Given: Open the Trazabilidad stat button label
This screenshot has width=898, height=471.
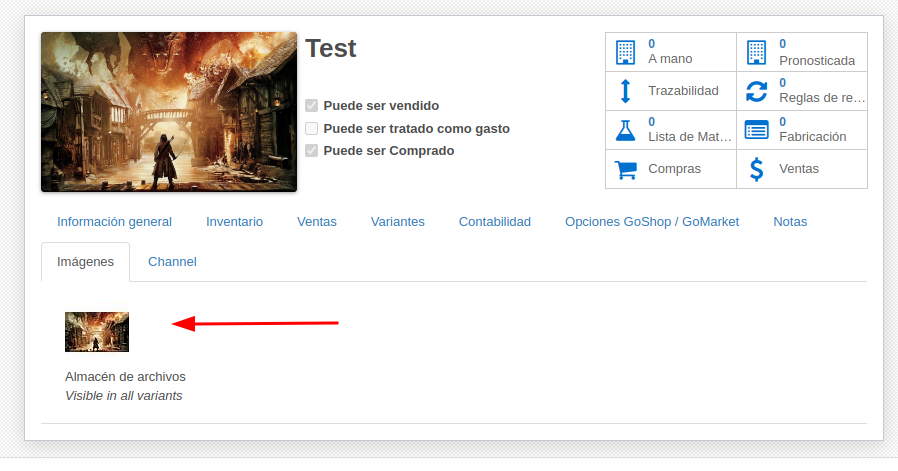Looking at the screenshot, I should [x=683, y=91].
